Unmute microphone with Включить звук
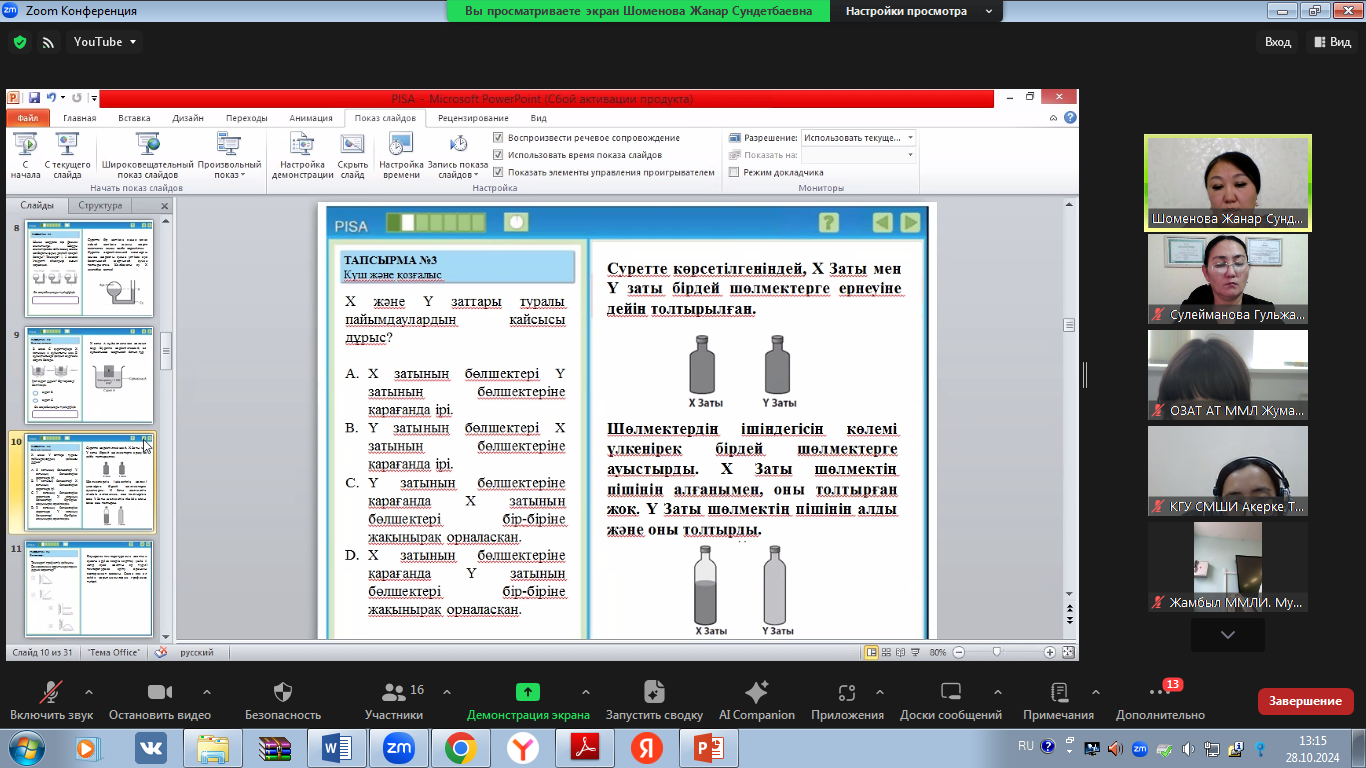The height and width of the screenshot is (768, 1366). click(51, 692)
